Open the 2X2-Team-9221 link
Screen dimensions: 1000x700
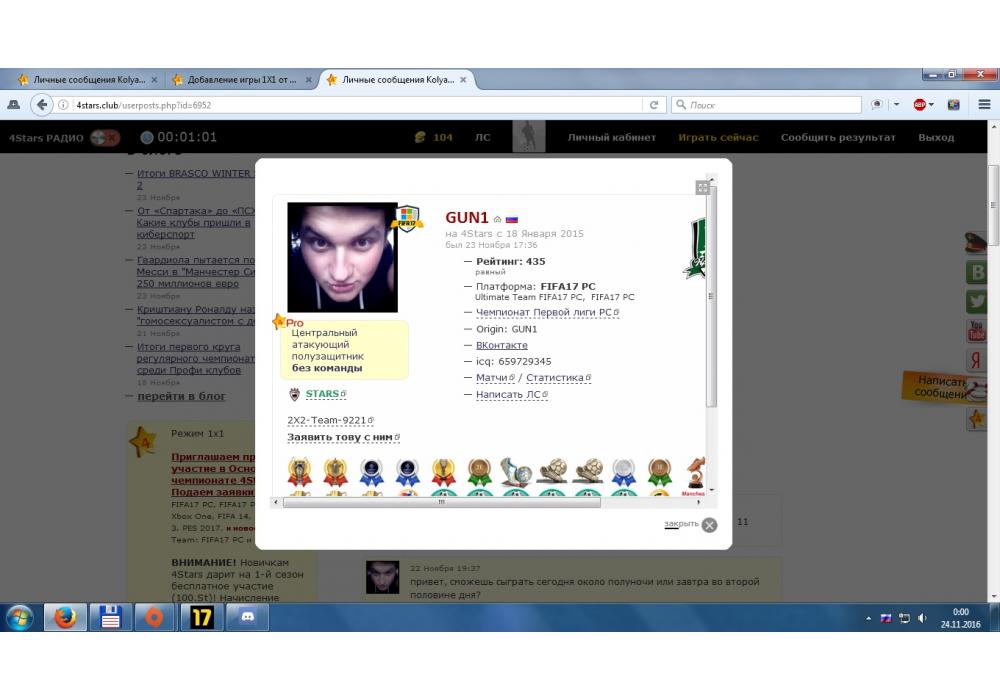(327, 420)
